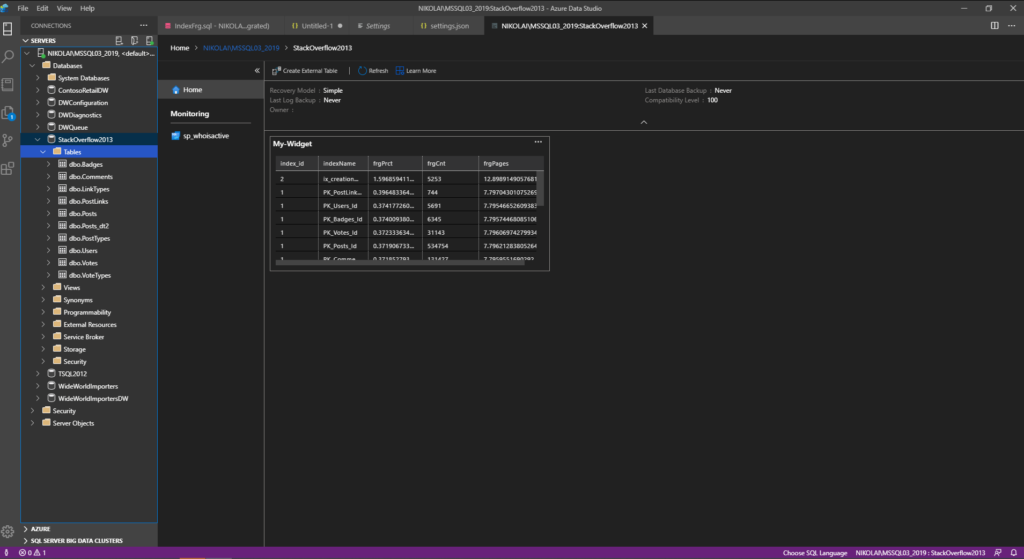Collapse the Databases folder
1024x559 pixels.
point(32,65)
